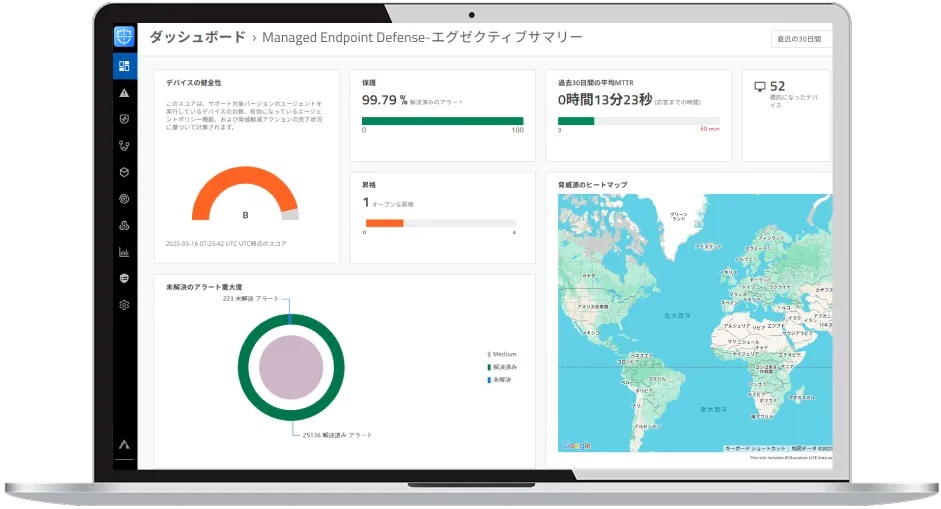Open the shield protection sidebar icon
This screenshot has height=509, width=941.
(124, 119)
